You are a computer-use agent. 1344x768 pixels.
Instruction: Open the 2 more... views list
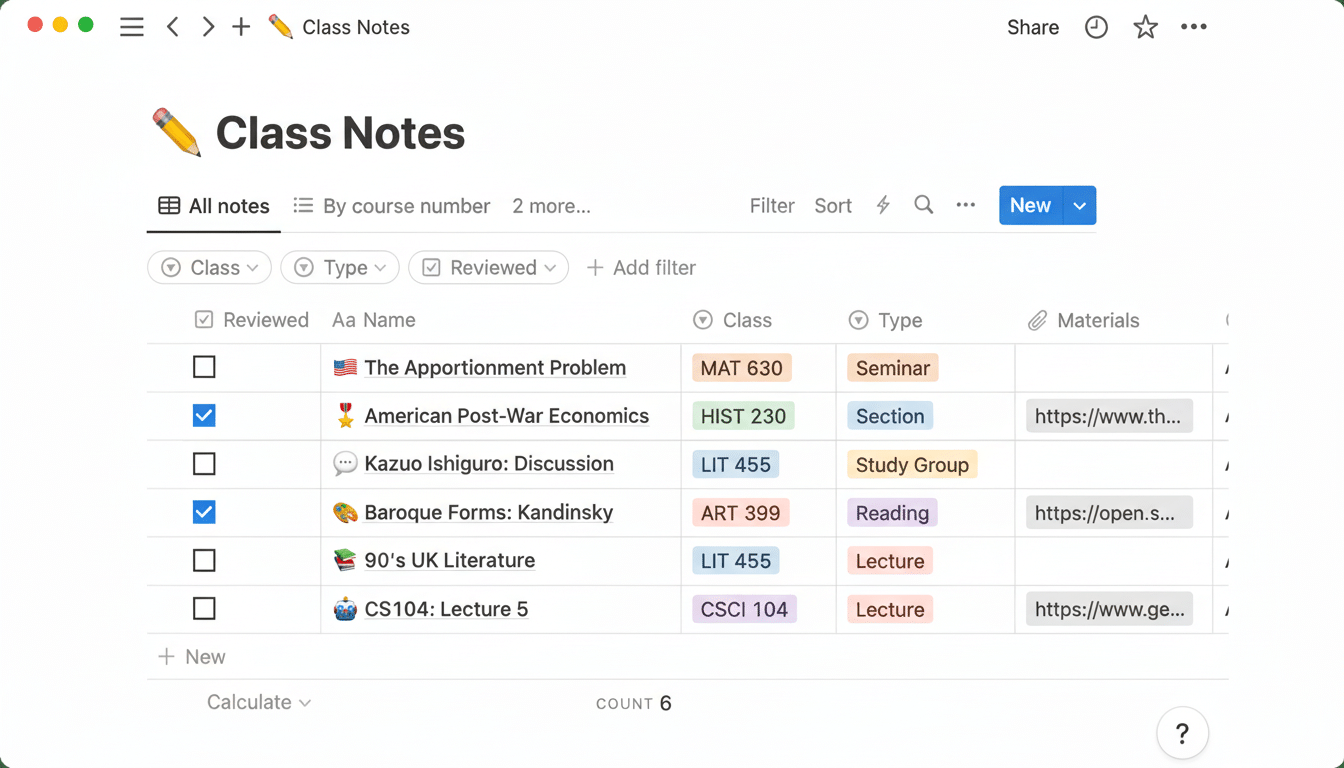(x=551, y=205)
